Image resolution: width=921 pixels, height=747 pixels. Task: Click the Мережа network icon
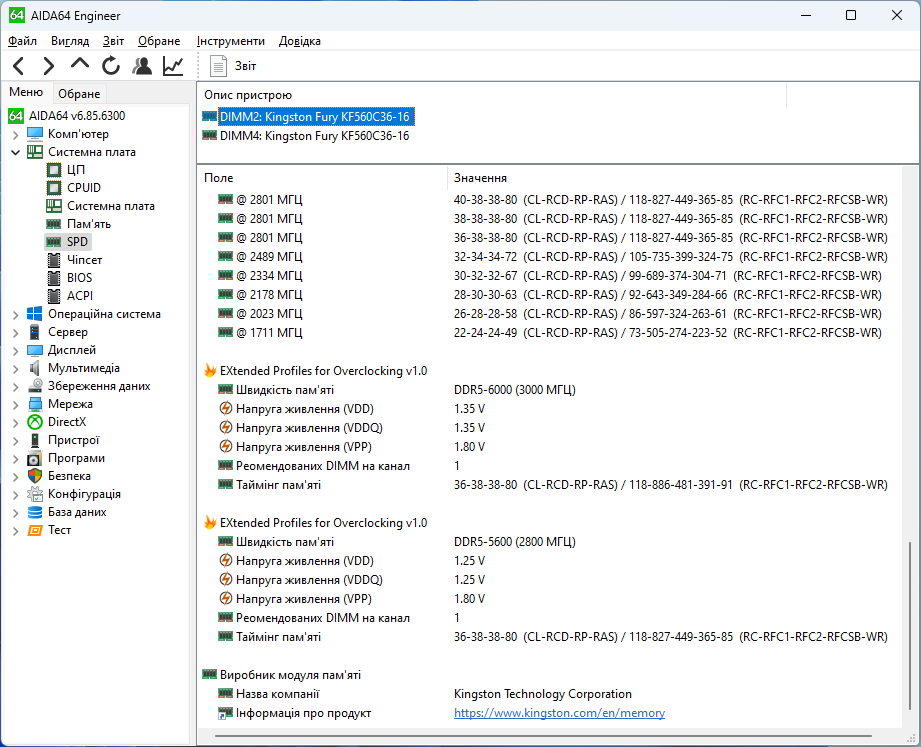click(x=35, y=404)
